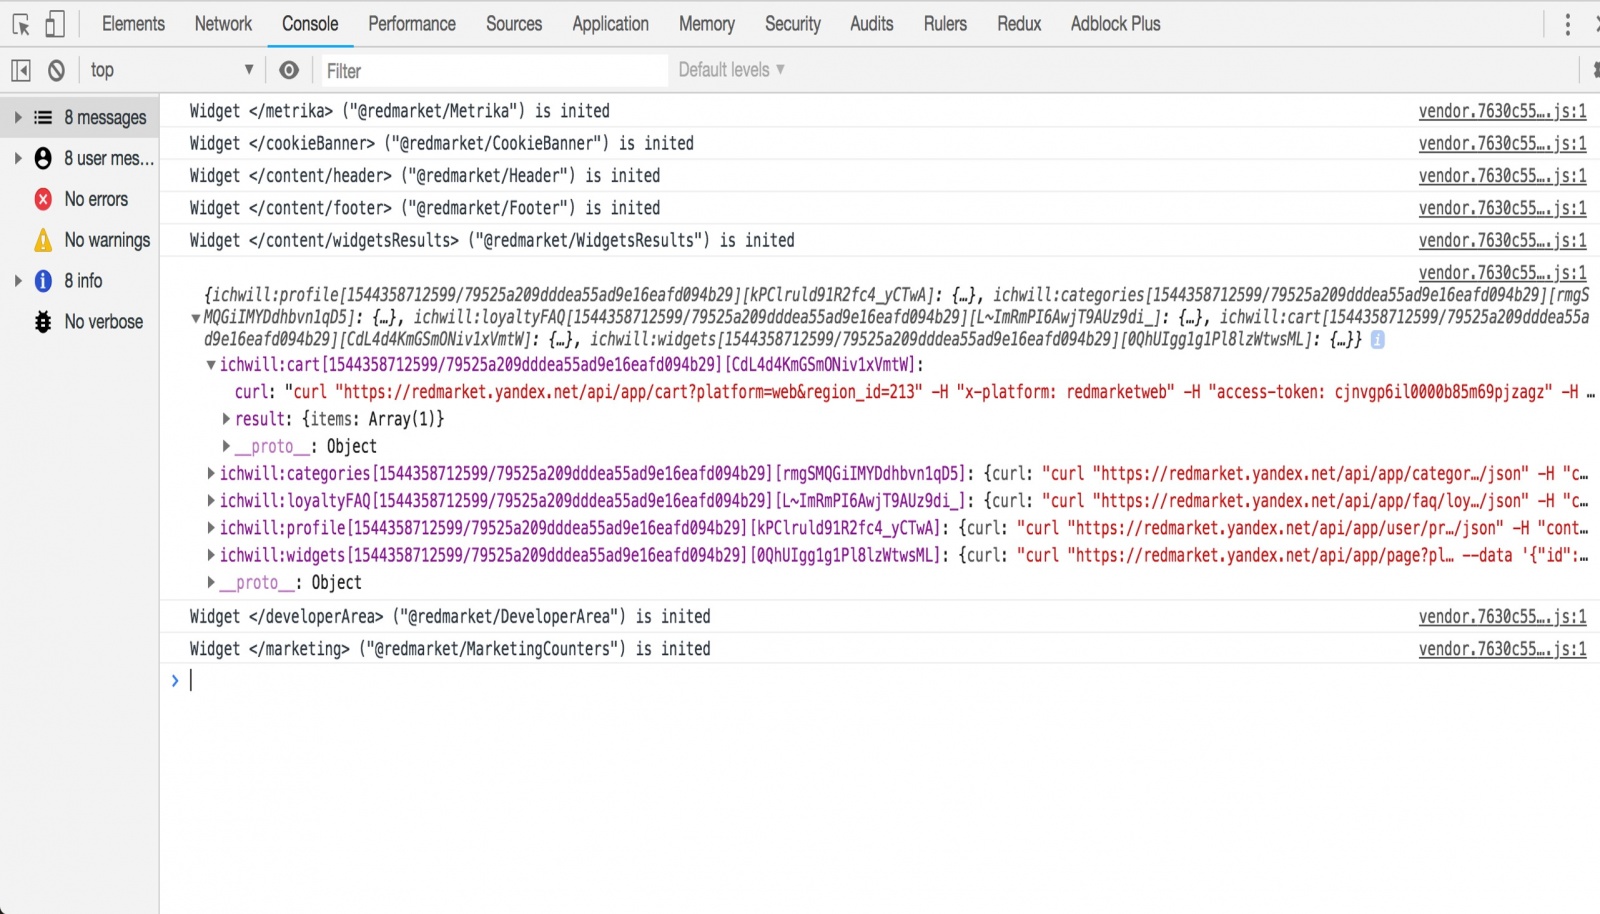Open the Default levels dropdown

[x=731, y=70]
